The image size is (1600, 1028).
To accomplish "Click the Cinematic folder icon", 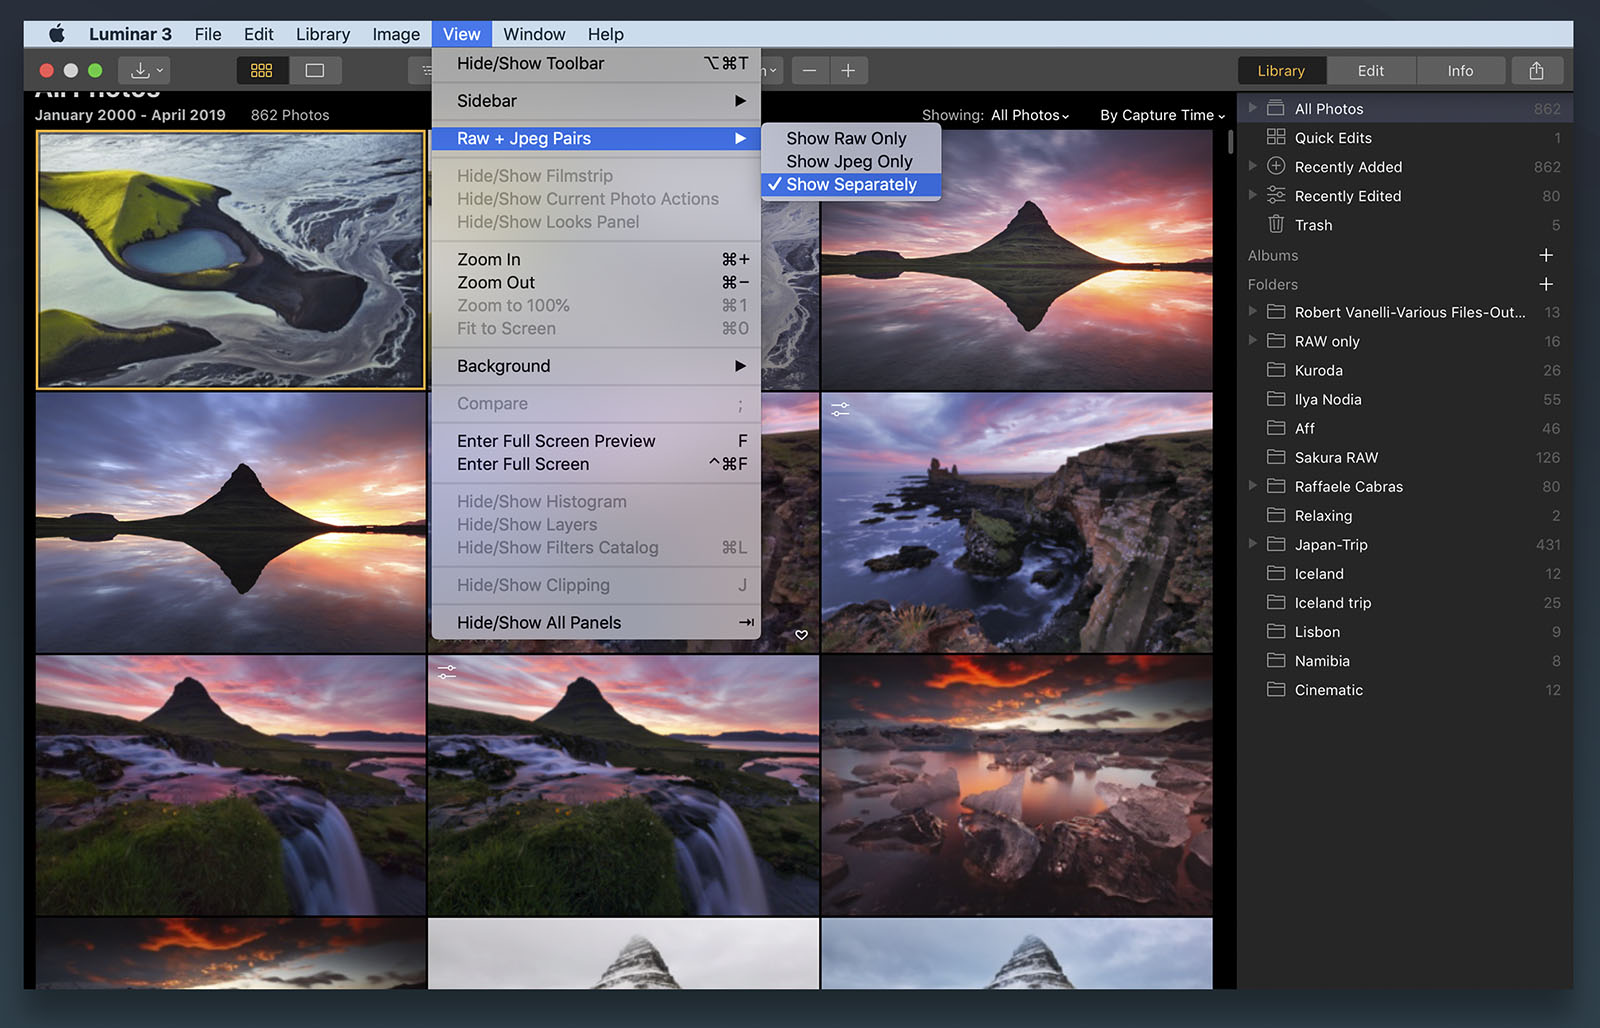I will 1276,689.
